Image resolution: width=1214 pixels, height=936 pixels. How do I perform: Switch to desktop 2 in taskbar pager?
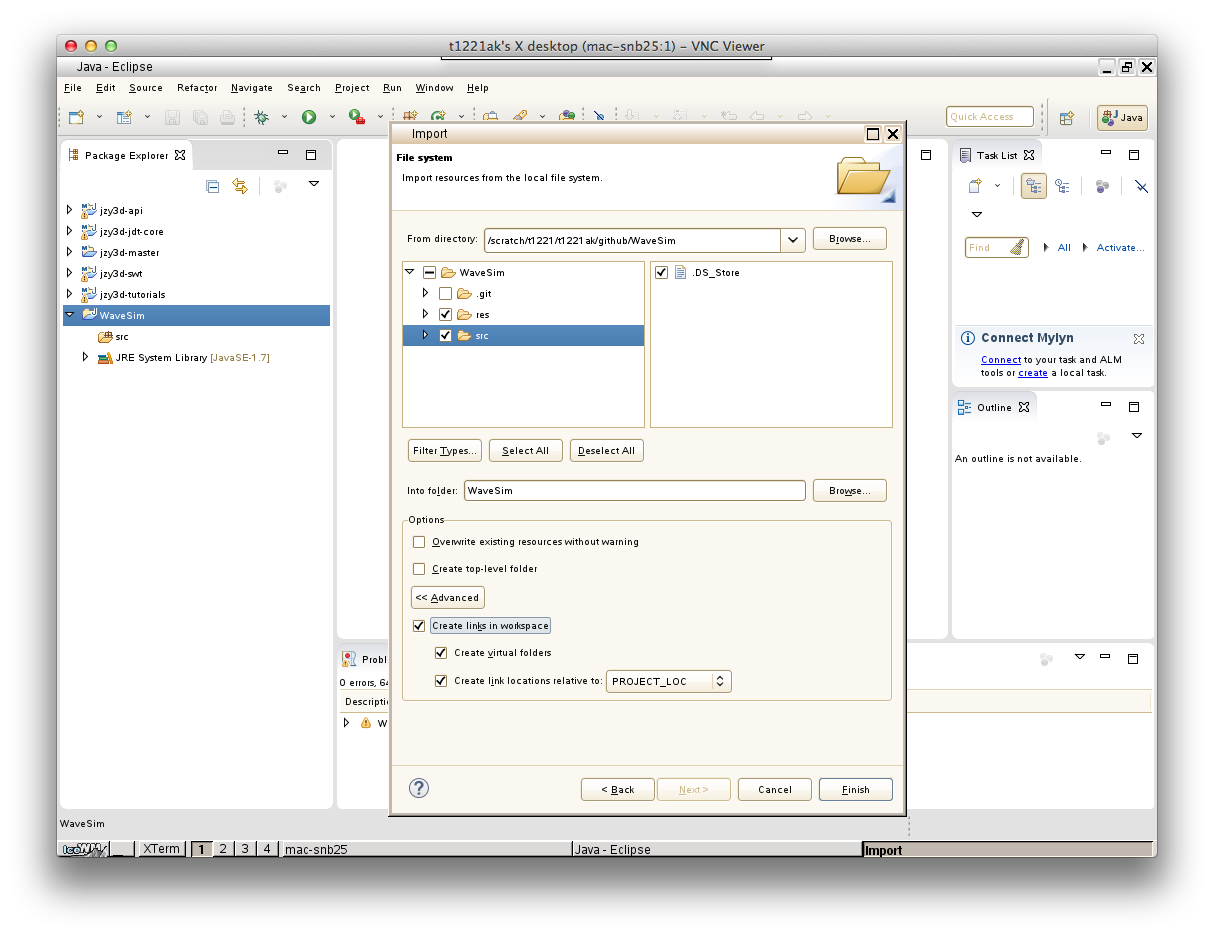click(223, 849)
